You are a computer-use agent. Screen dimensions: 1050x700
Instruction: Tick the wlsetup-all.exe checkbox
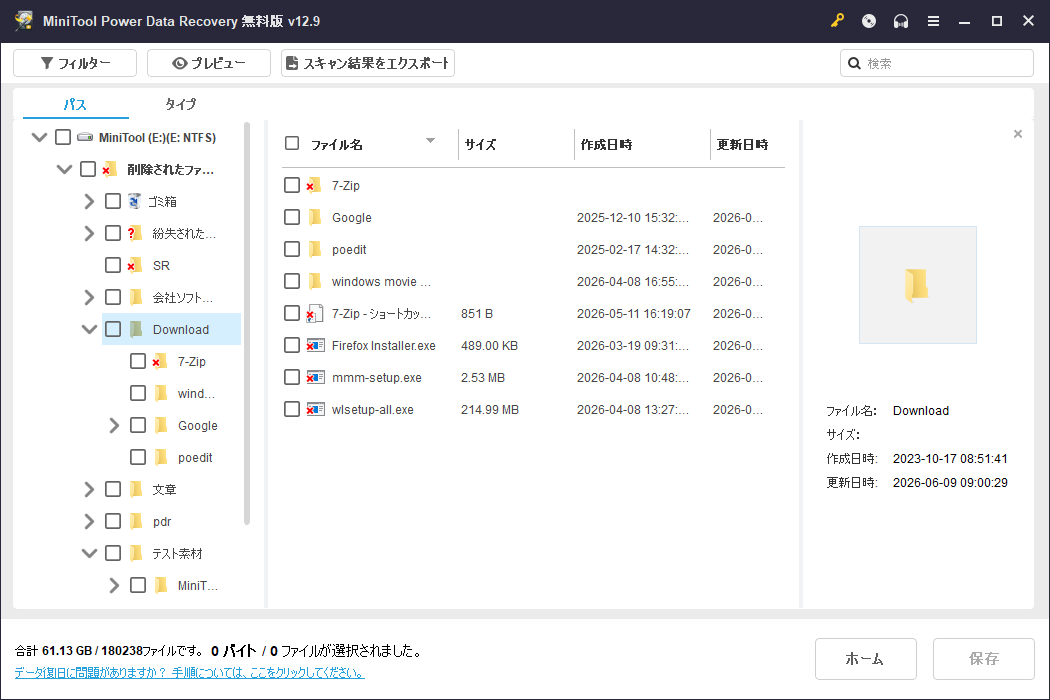pos(292,409)
